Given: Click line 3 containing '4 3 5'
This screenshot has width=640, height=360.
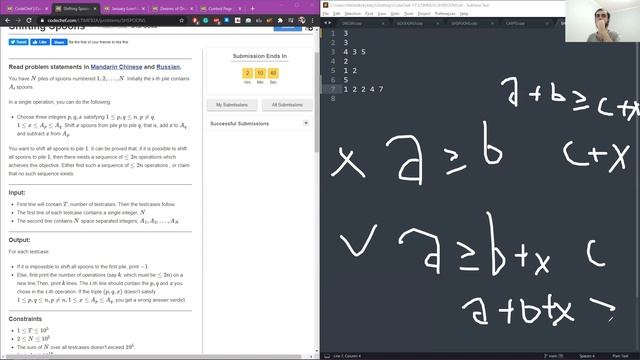Looking at the screenshot, I should pos(355,52).
